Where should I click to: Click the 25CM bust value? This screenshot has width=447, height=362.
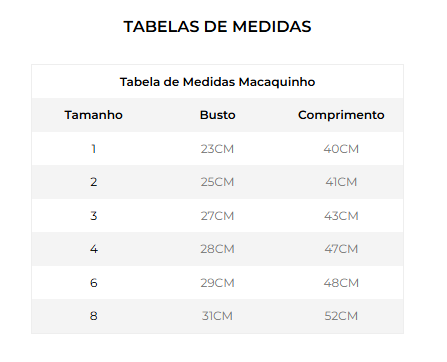click(217, 182)
